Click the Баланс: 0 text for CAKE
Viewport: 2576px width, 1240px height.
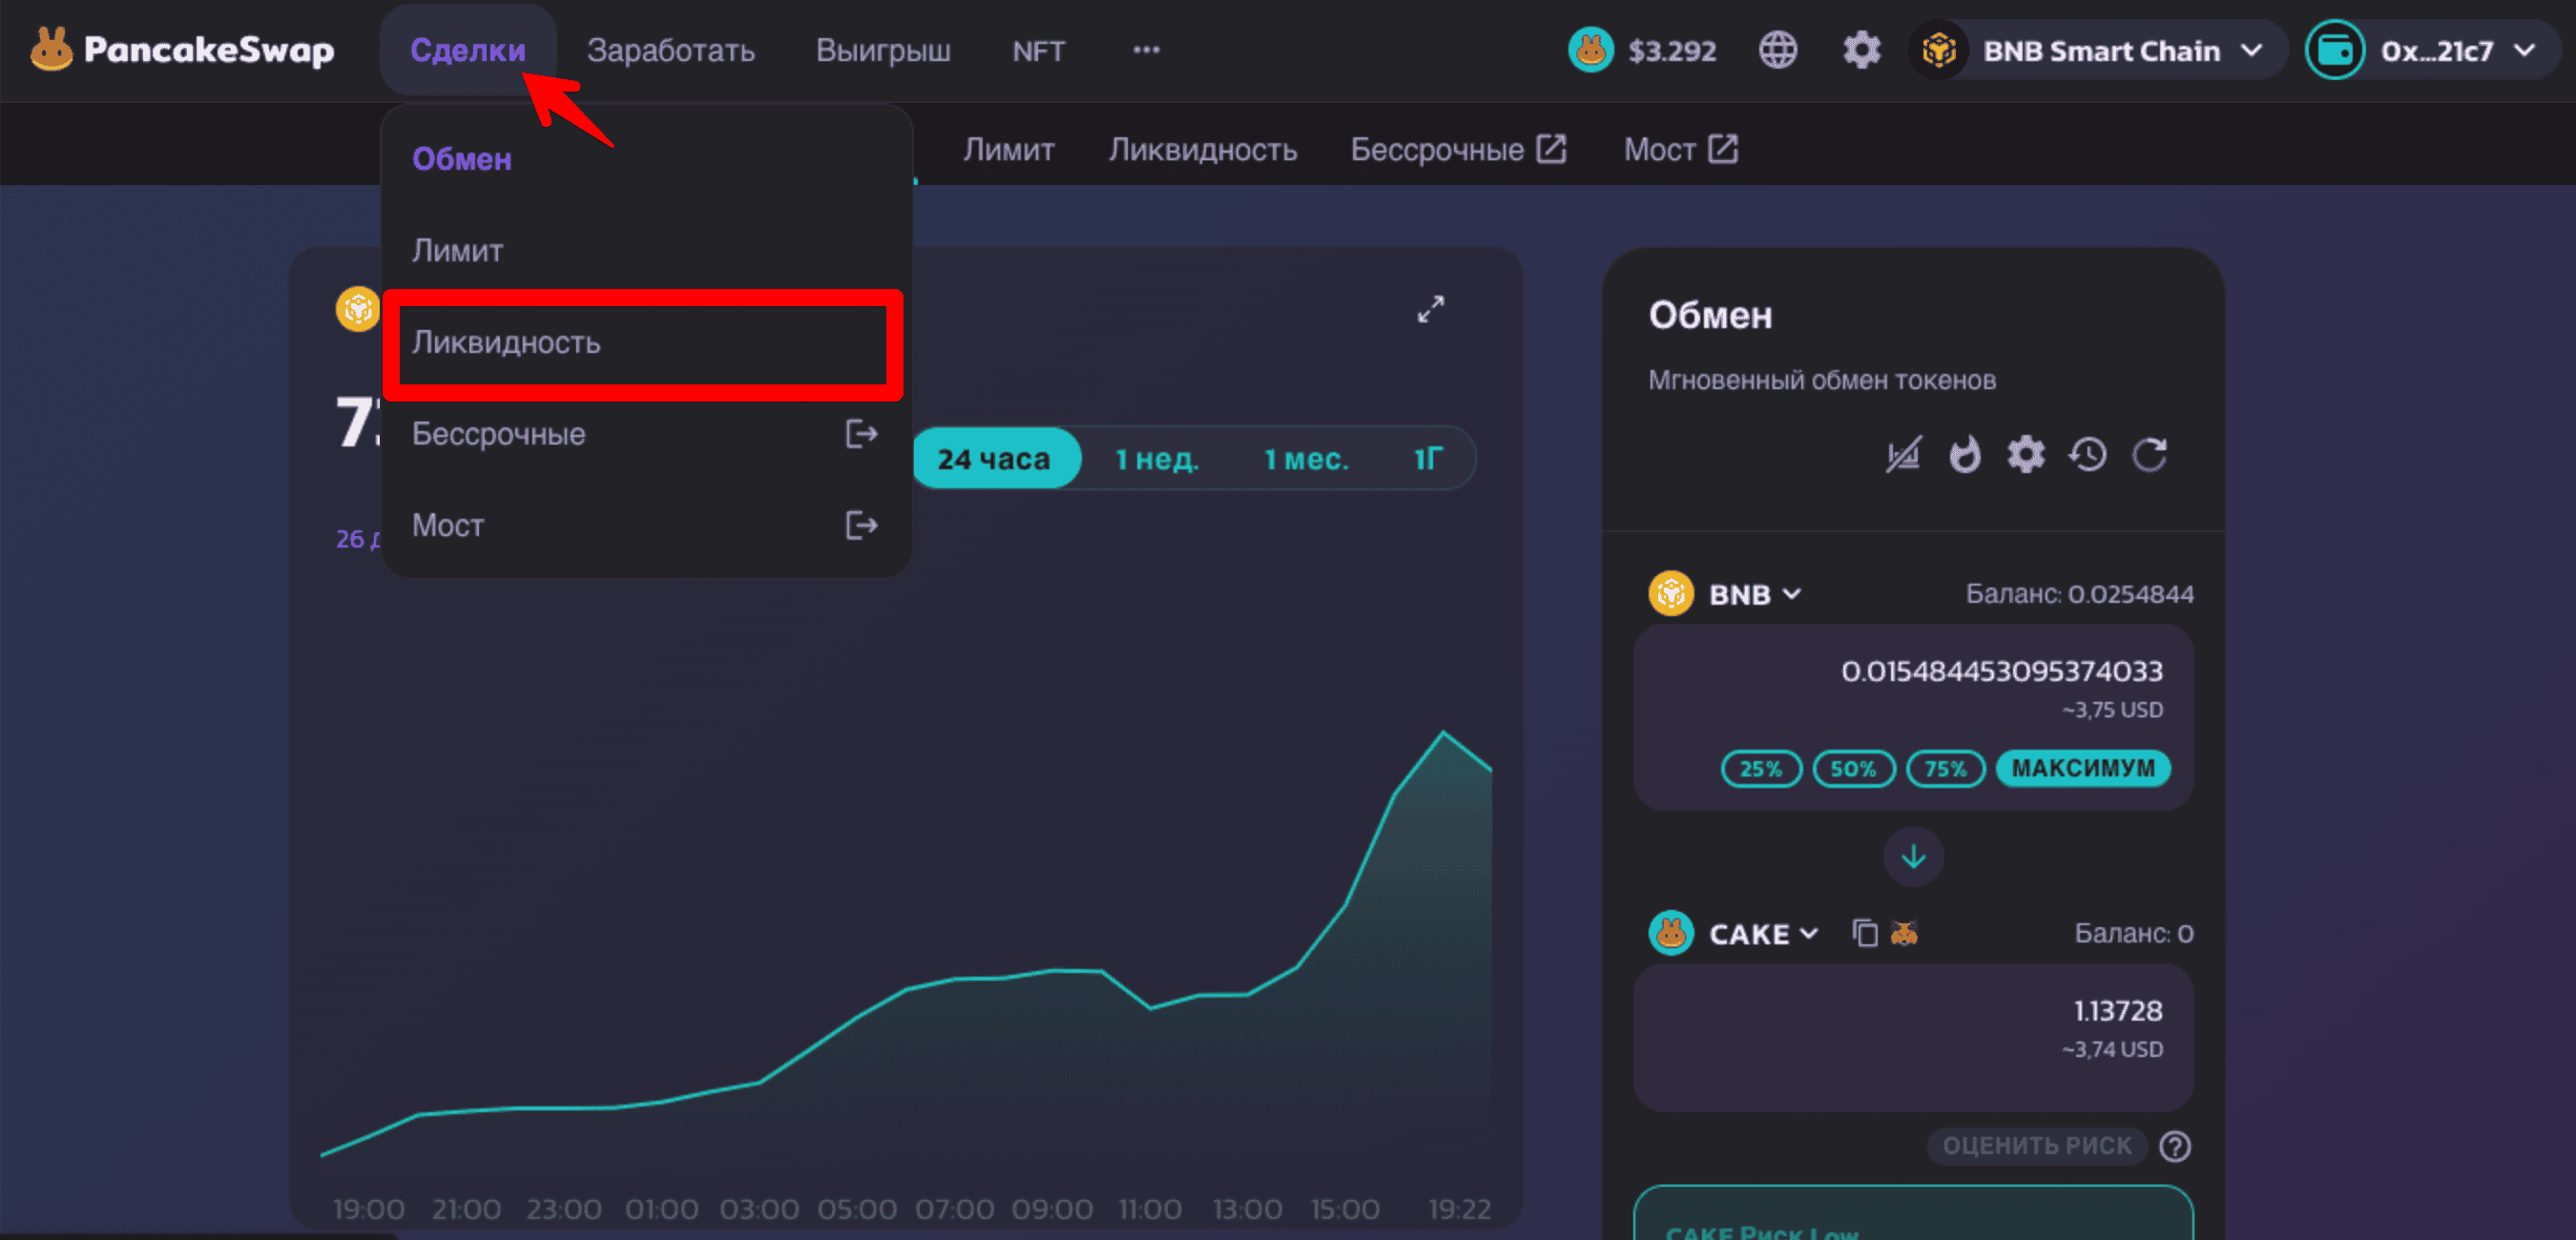tap(2133, 933)
